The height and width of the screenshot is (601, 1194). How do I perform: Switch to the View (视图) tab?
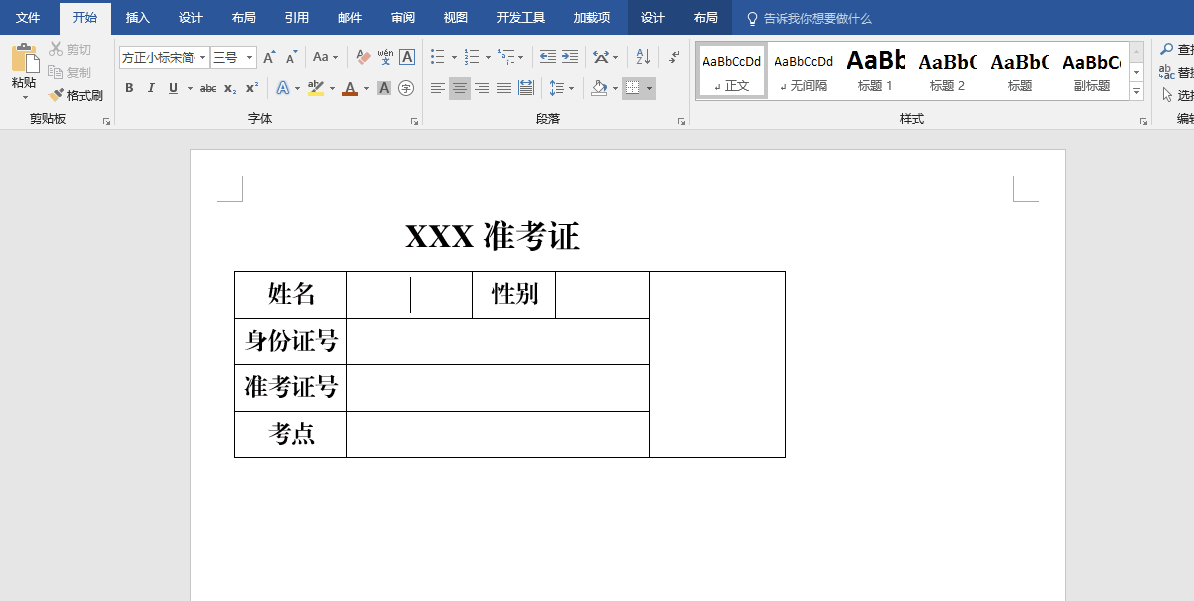(455, 18)
